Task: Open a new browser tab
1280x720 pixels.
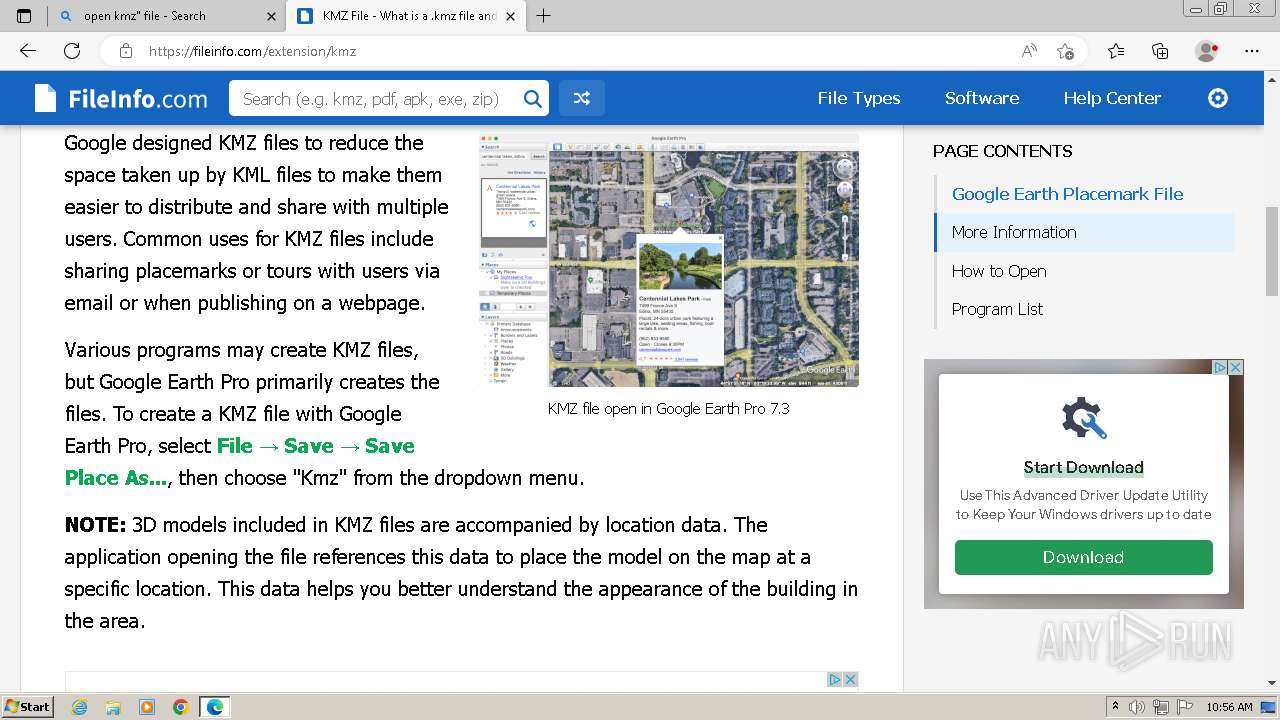Action: coord(544,16)
